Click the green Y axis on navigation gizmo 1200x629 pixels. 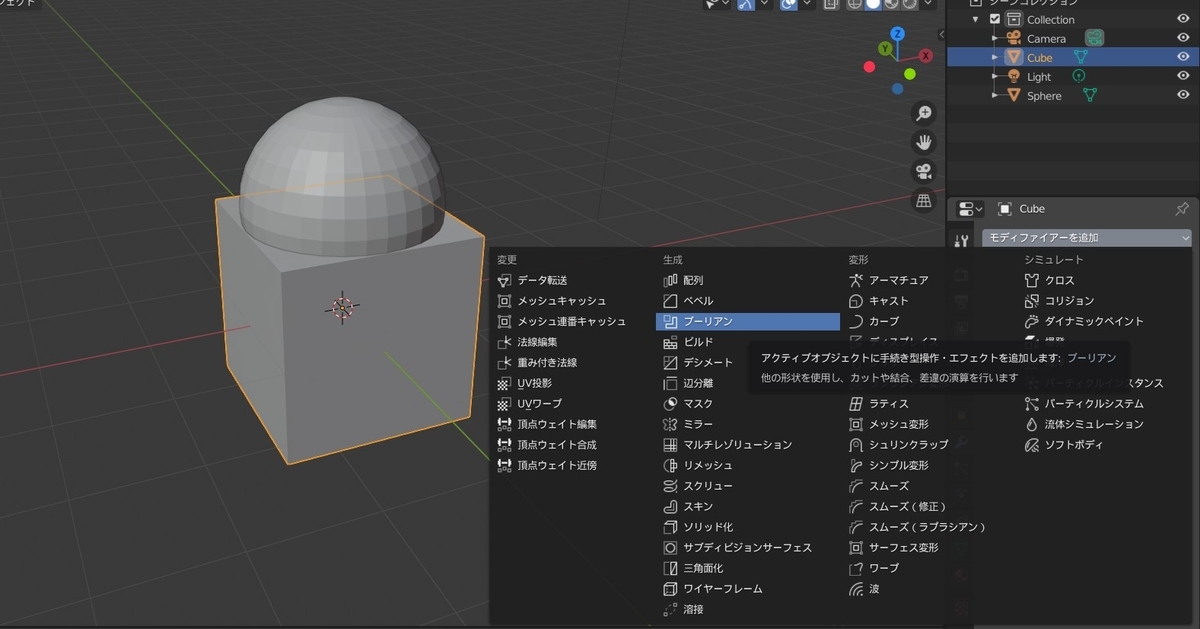[x=885, y=48]
